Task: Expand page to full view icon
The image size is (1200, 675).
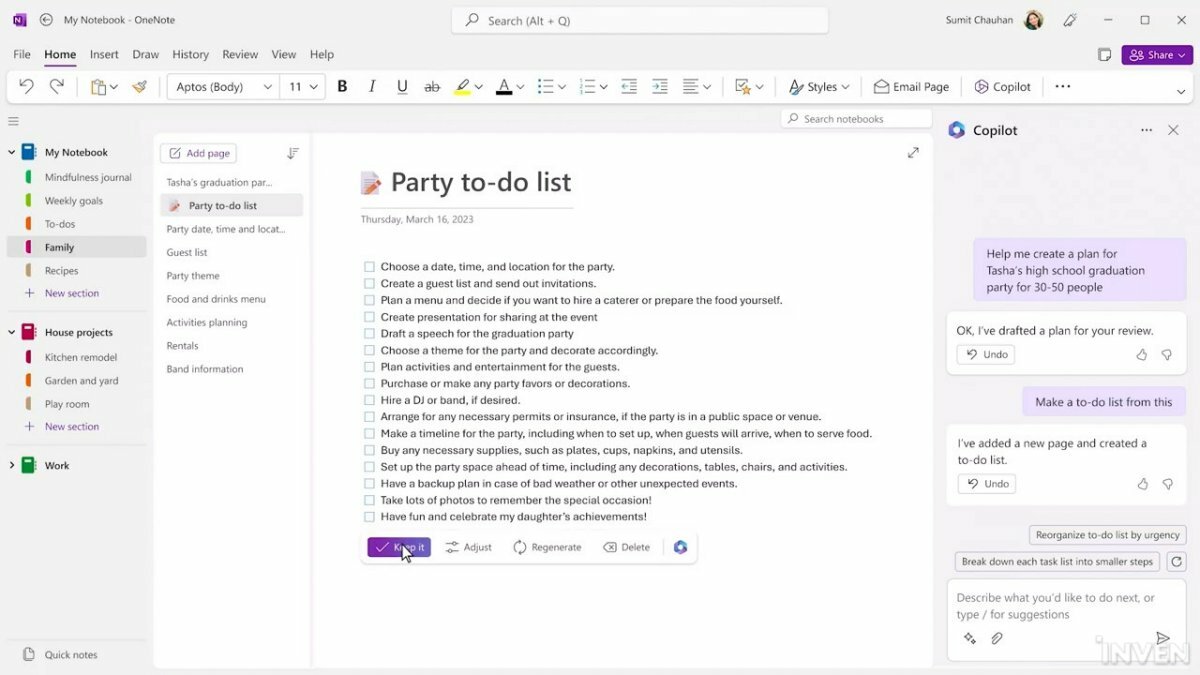Action: [913, 152]
